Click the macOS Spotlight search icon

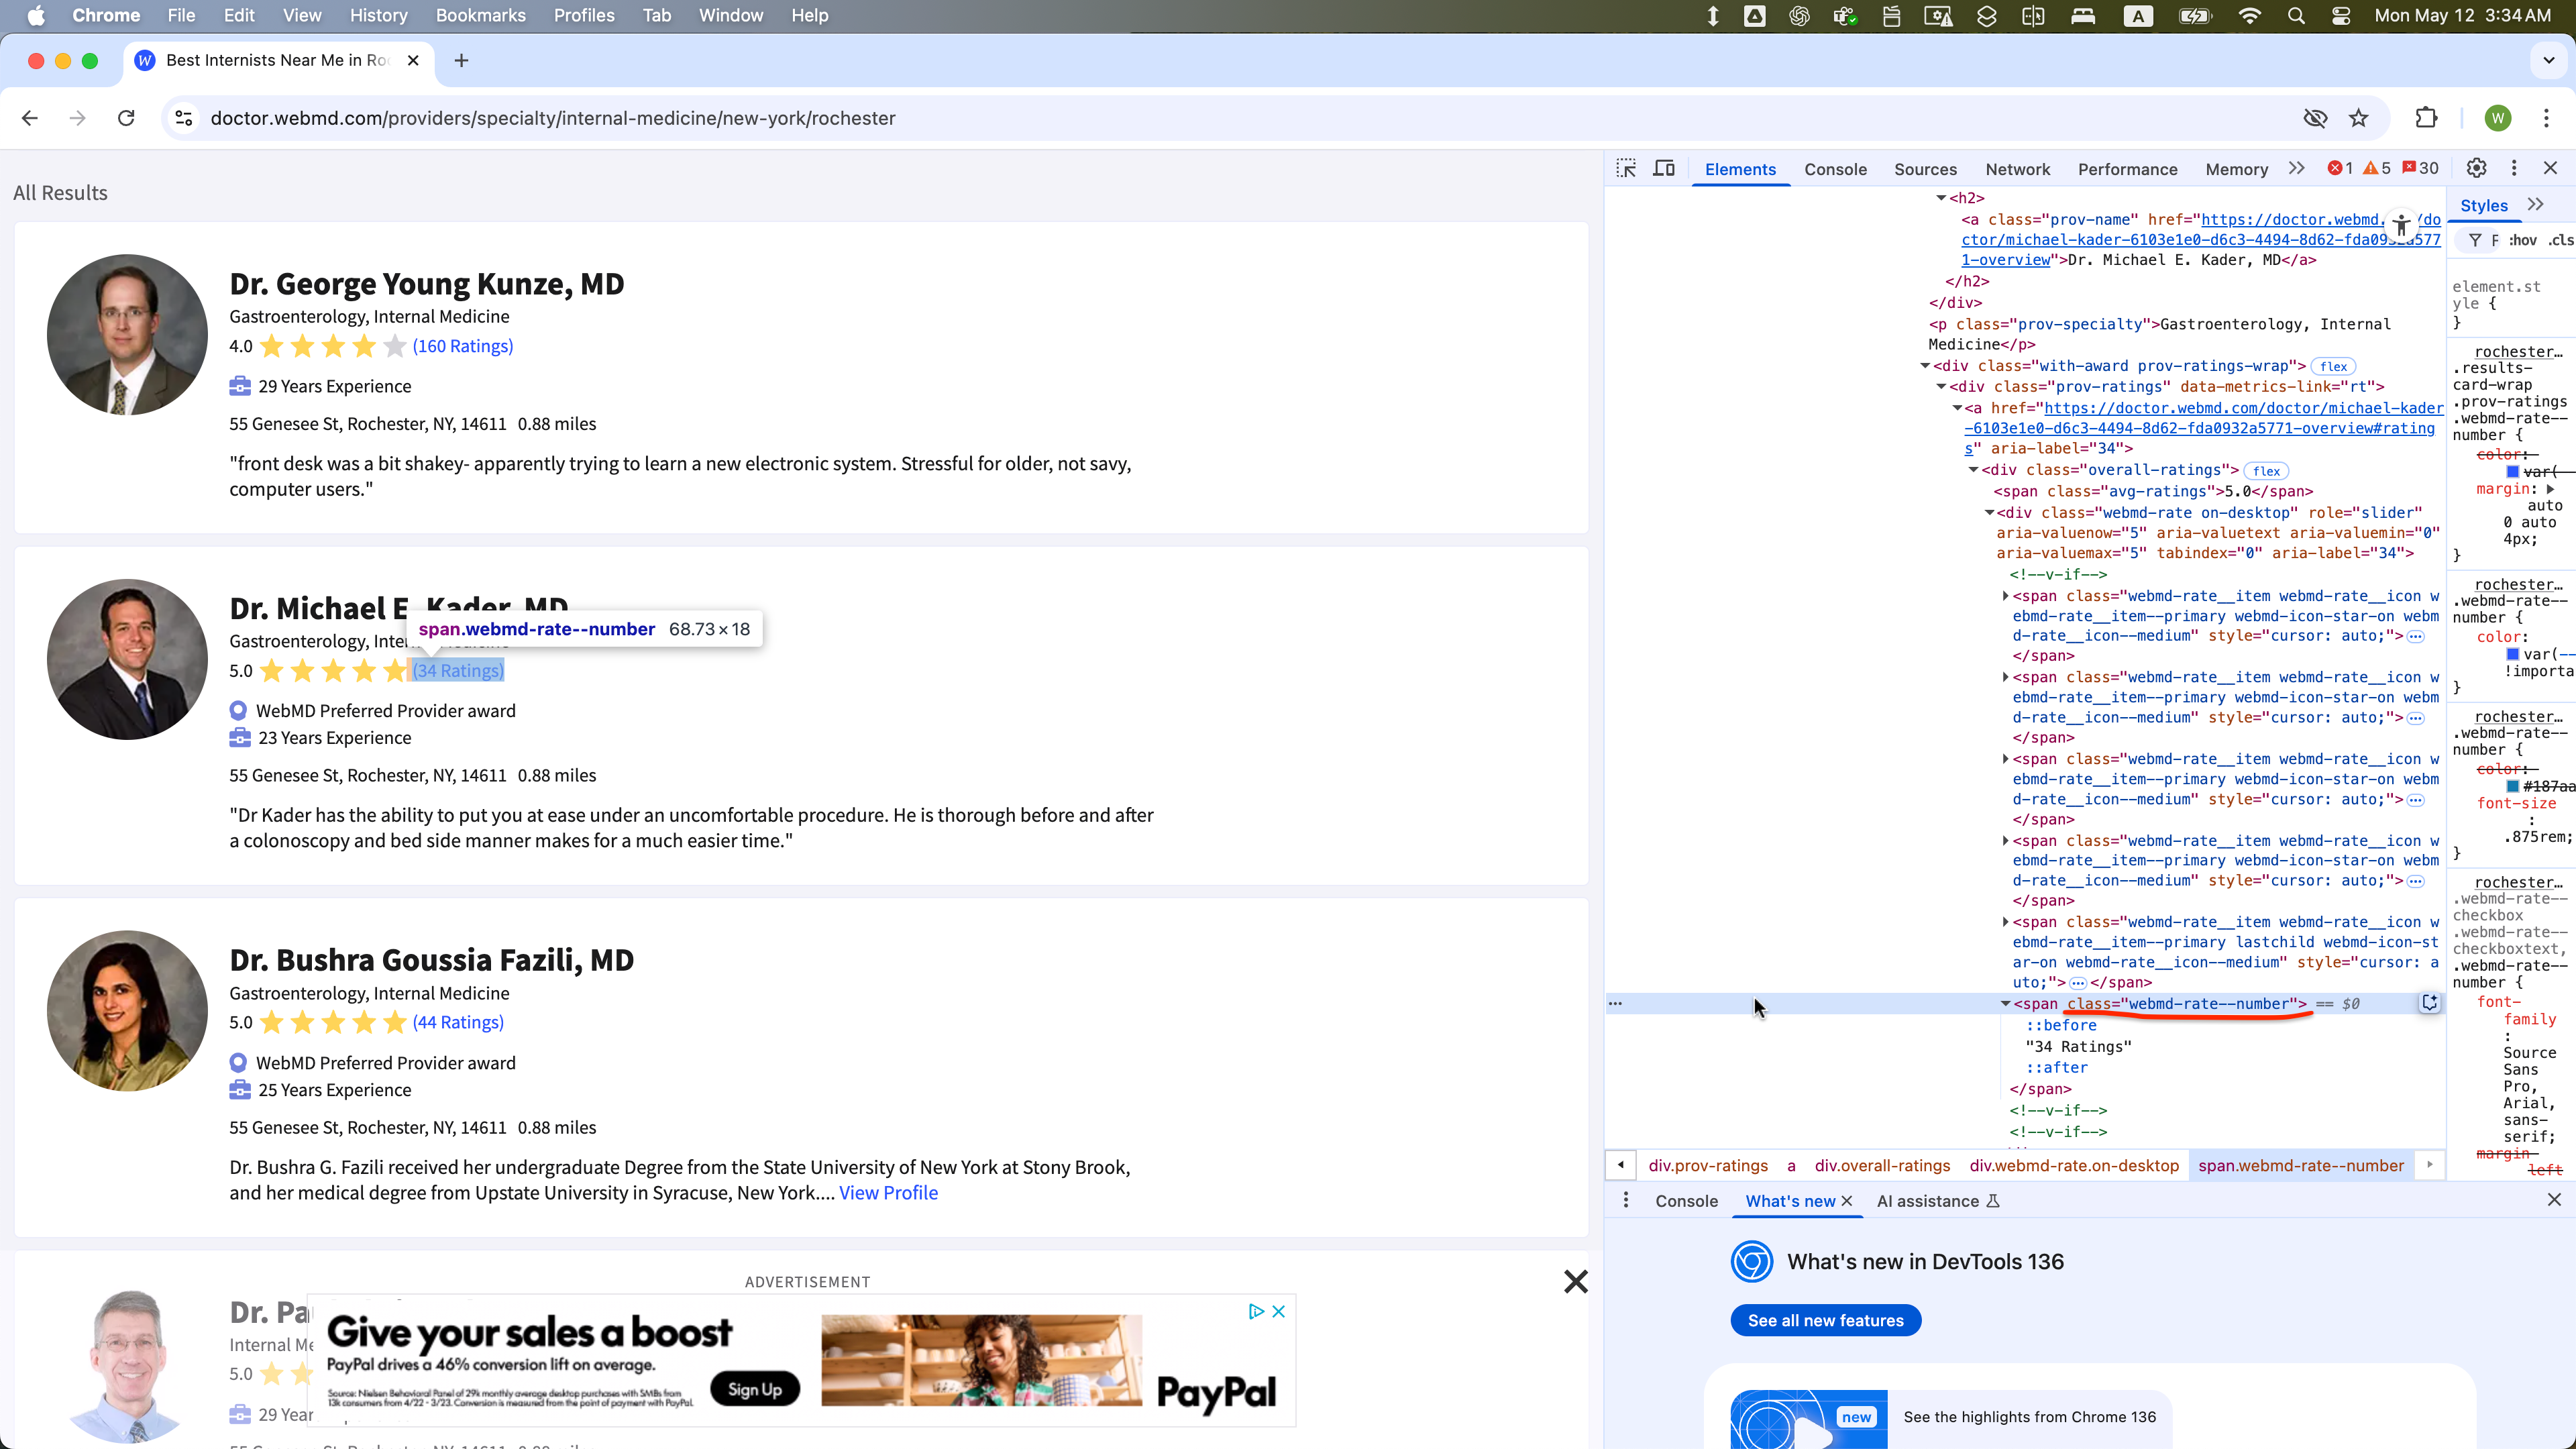click(x=2296, y=16)
